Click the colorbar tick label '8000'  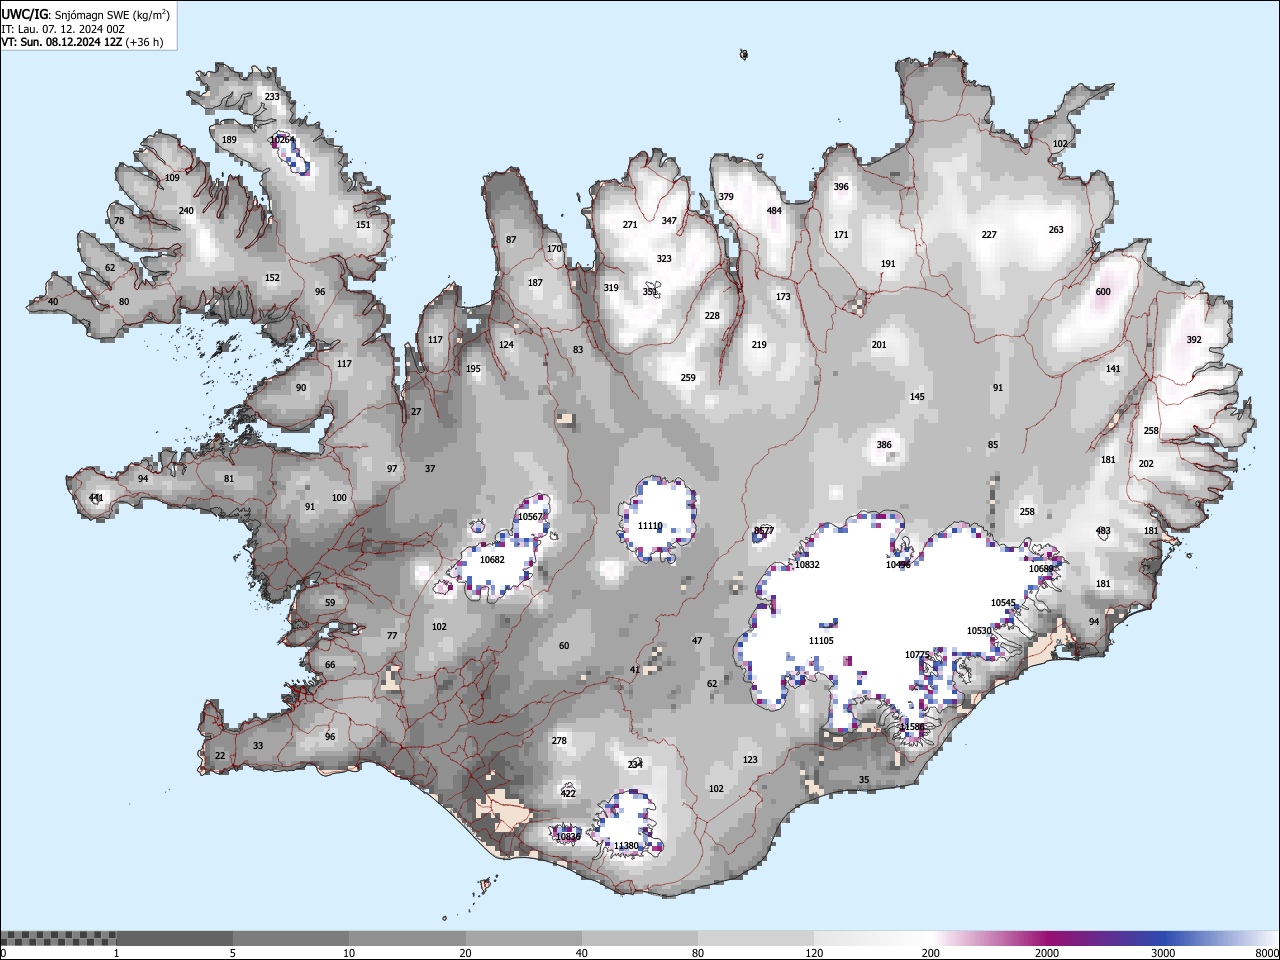pos(1267,953)
